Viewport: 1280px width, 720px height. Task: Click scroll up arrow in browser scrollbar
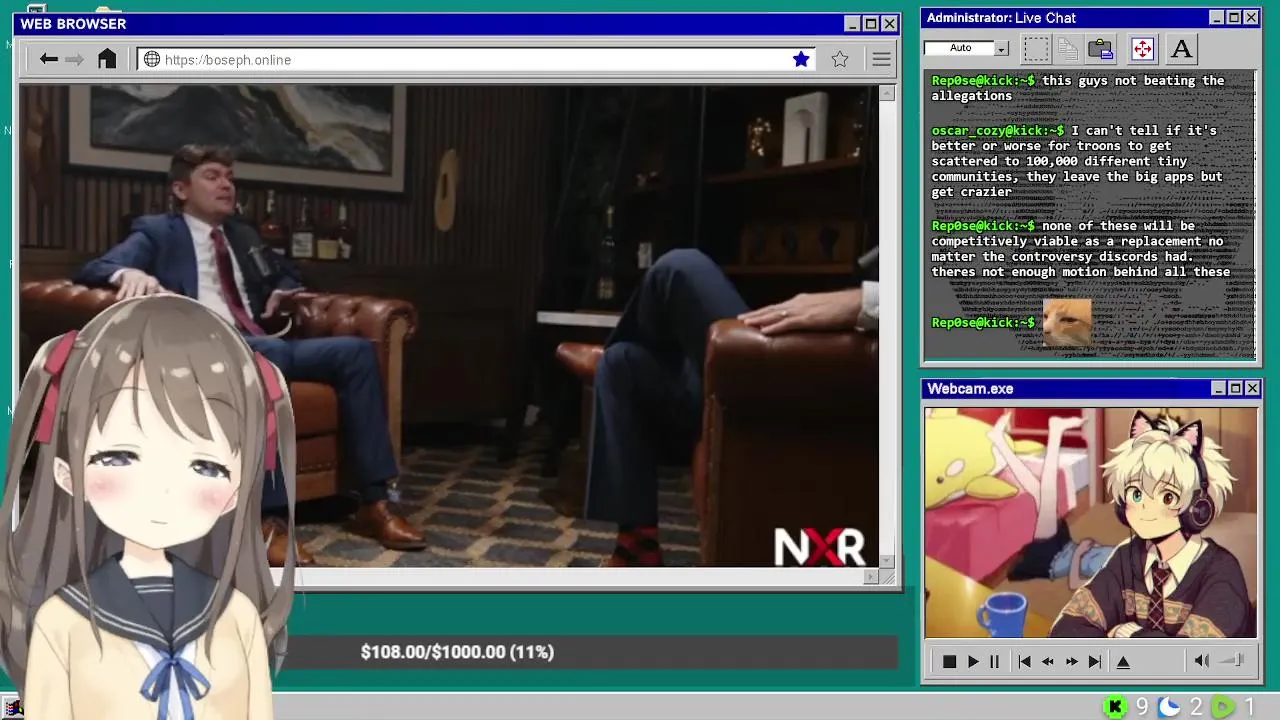click(887, 94)
